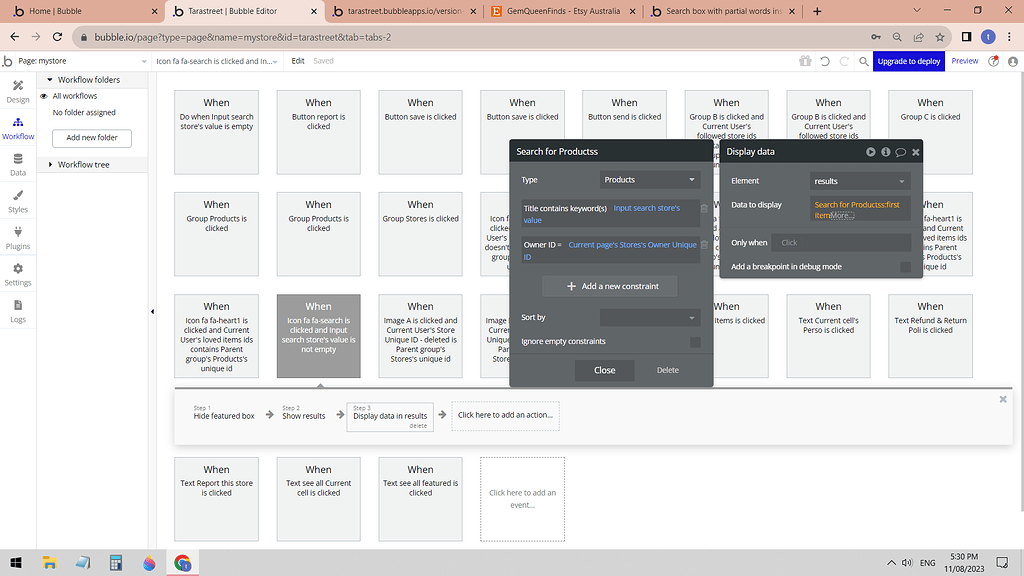View info for the Display data action
The width and height of the screenshot is (1024, 576).
pyautogui.click(x=888, y=152)
